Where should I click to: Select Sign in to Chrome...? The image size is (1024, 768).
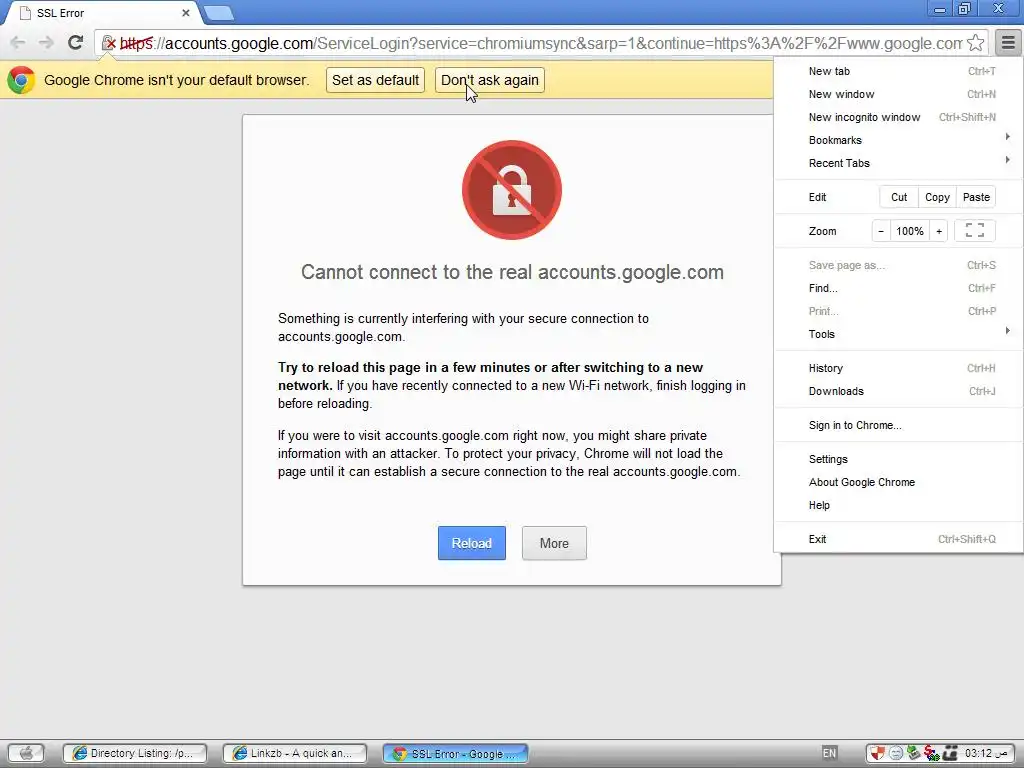coord(899,425)
